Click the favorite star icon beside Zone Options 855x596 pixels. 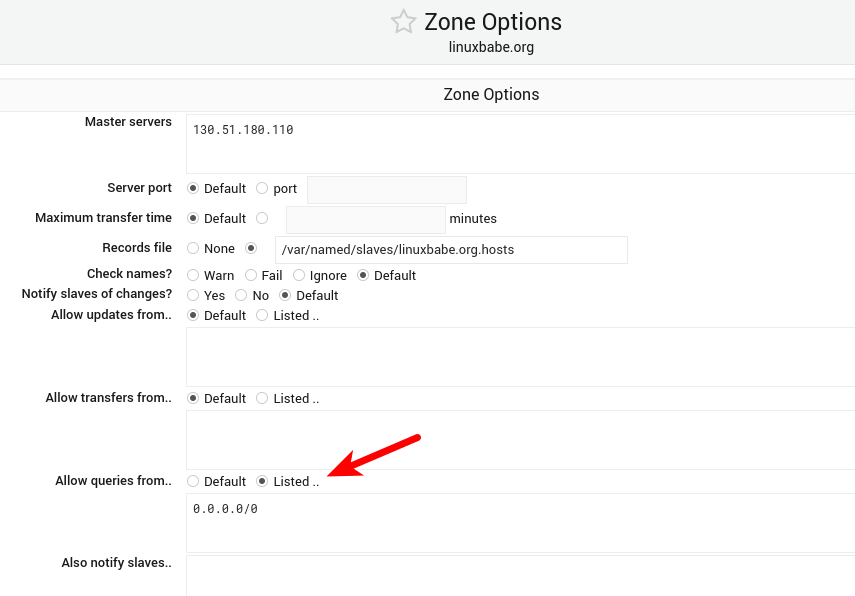[x=403, y=22]
